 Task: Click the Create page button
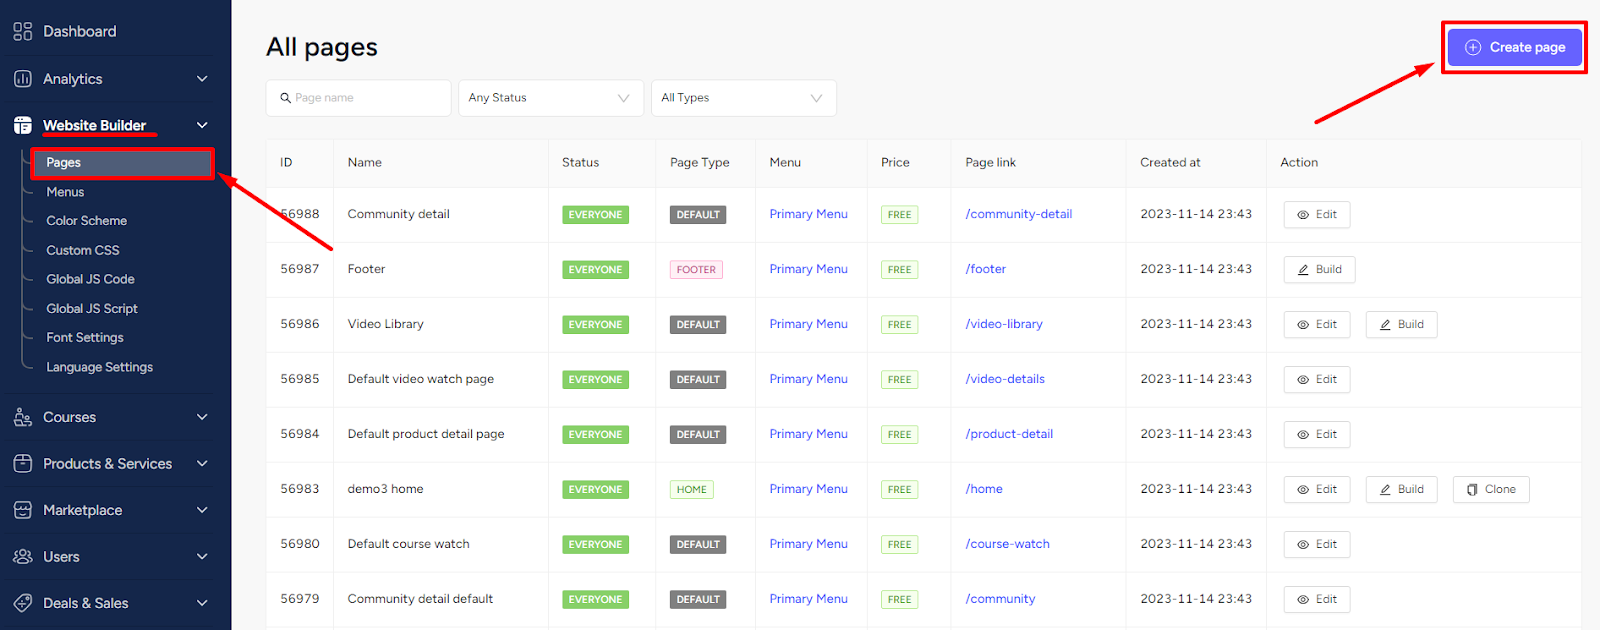[1515, 47]
